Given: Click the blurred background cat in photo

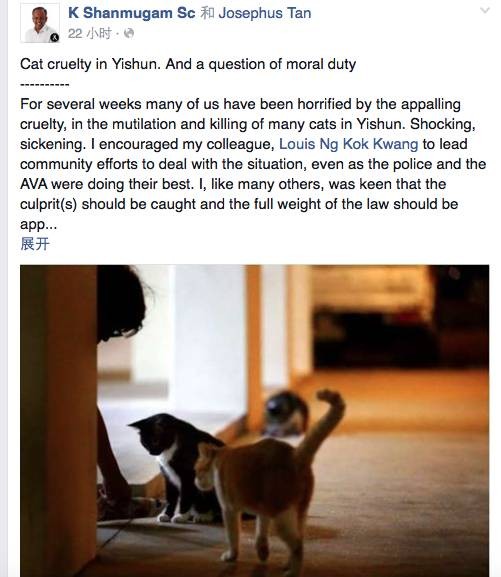Looking at the screenshot, I should click(285, 414).
